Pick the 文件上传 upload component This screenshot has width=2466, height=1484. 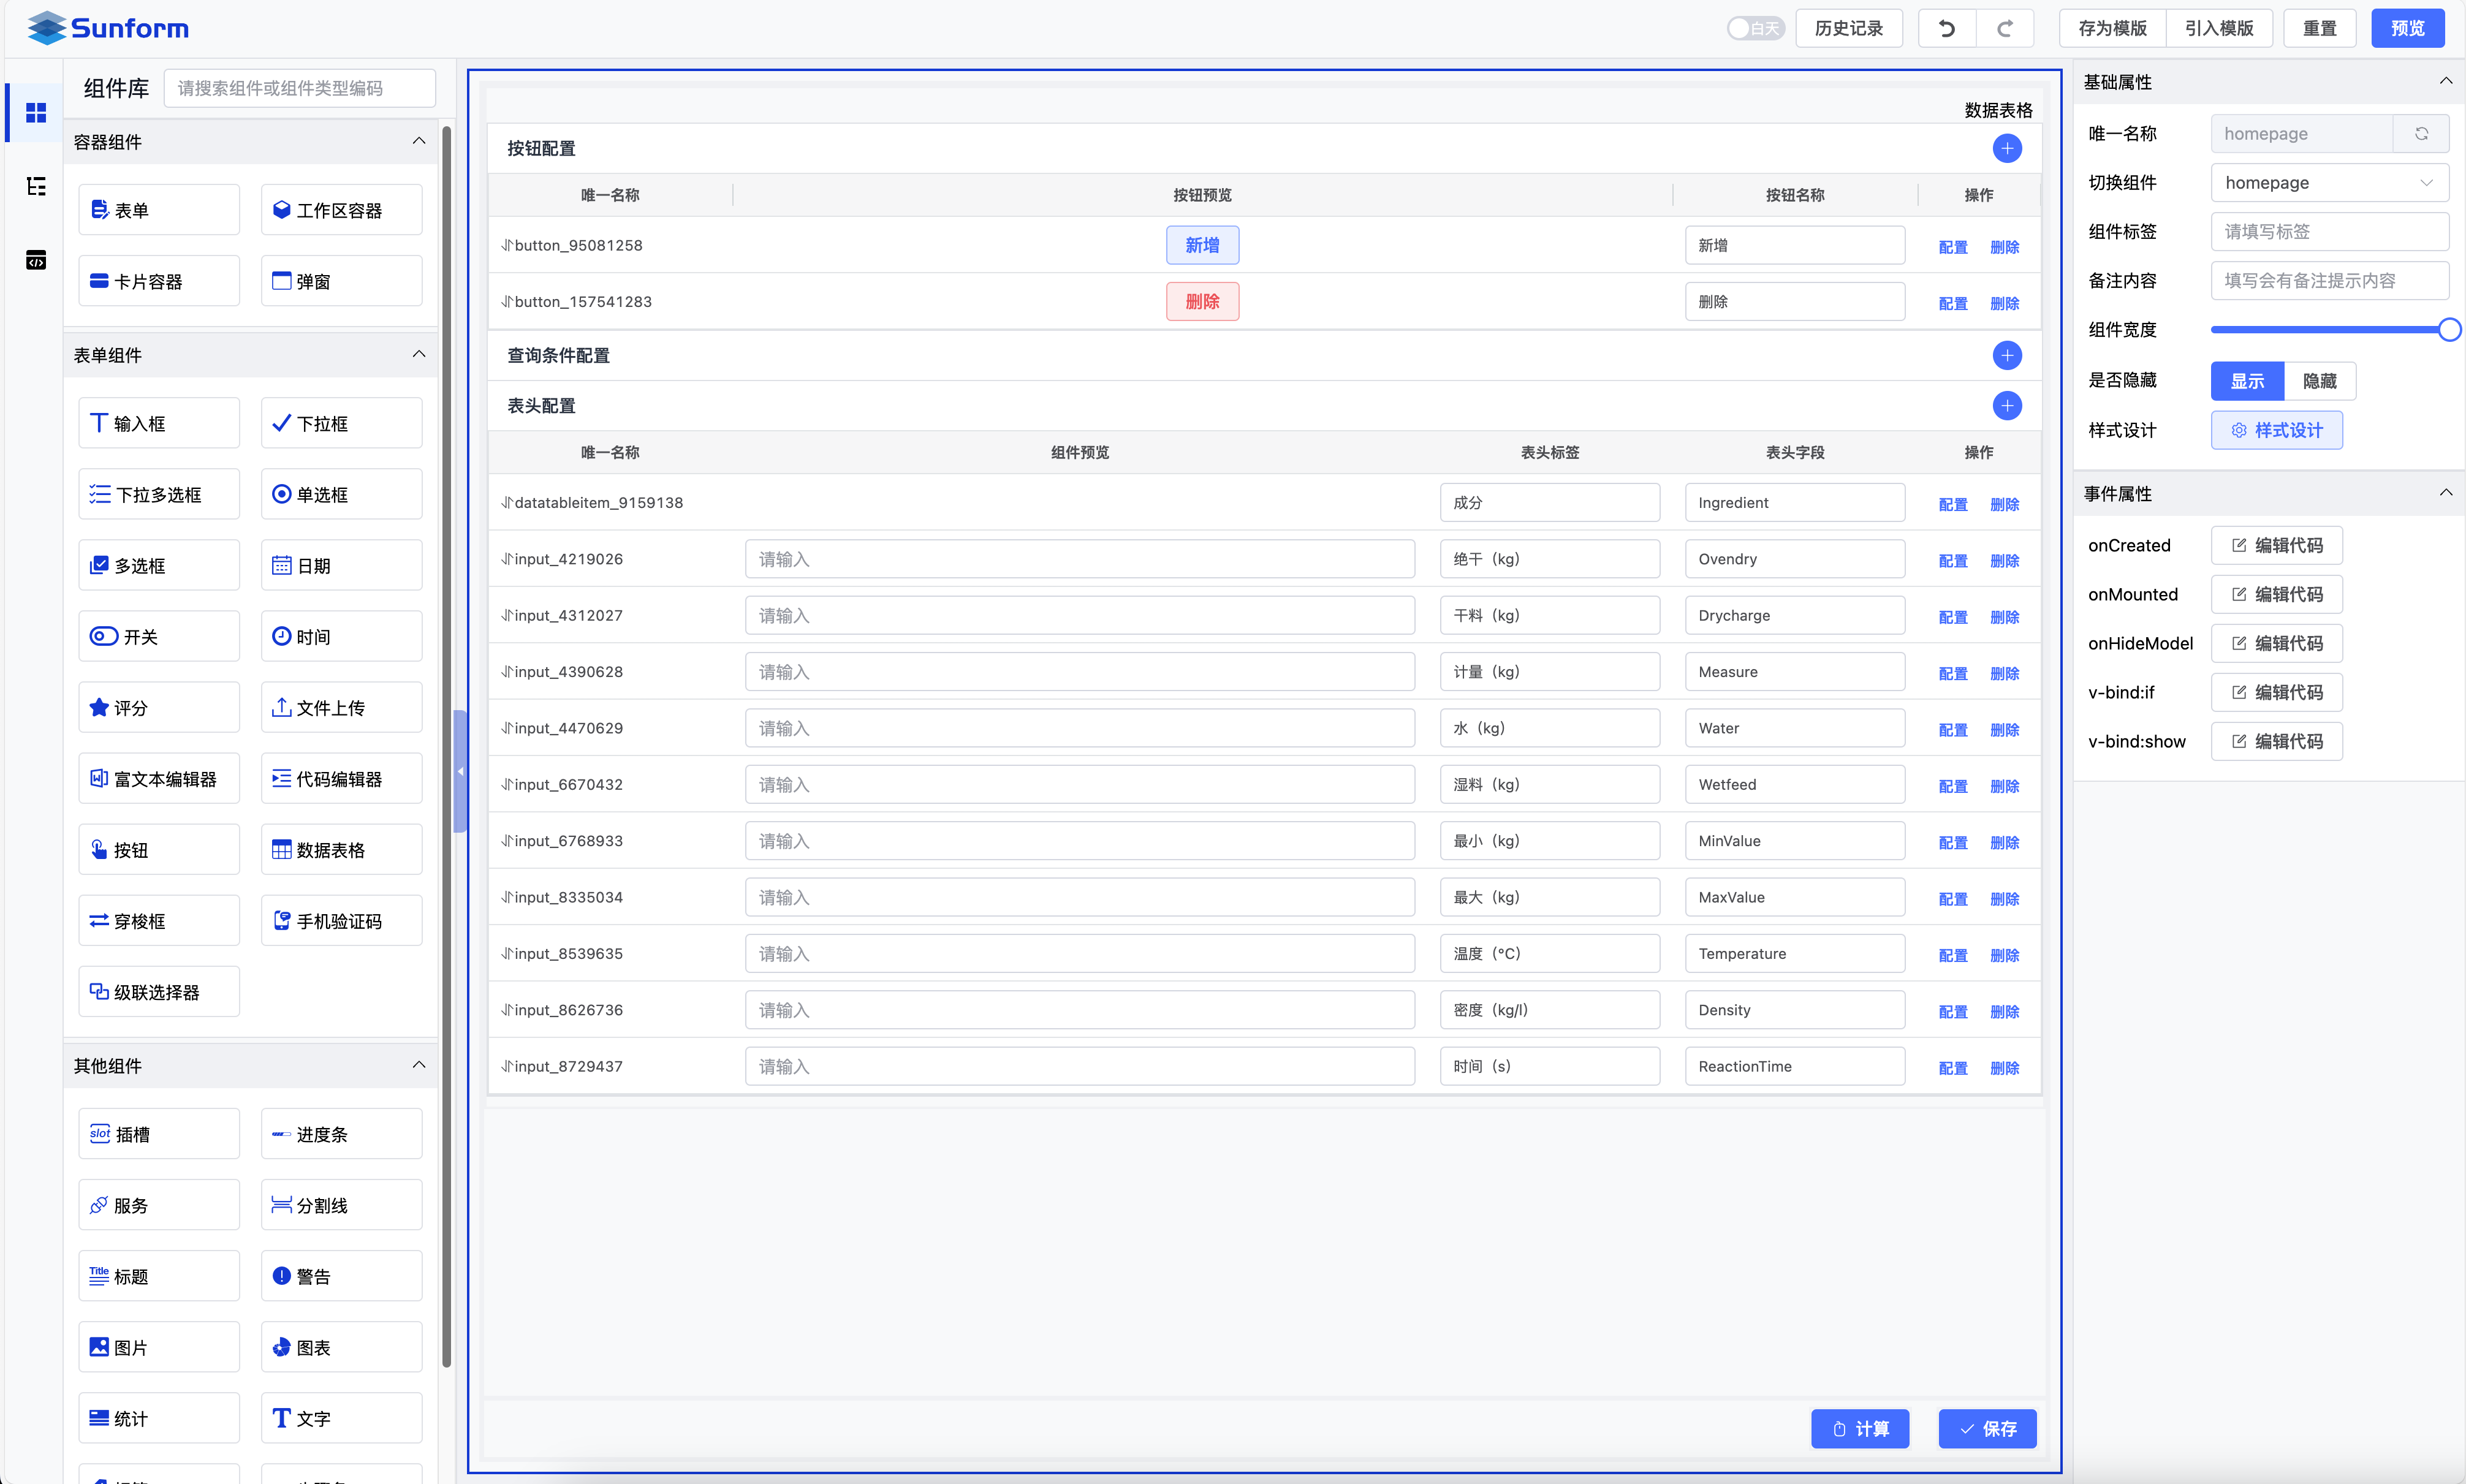341,707
